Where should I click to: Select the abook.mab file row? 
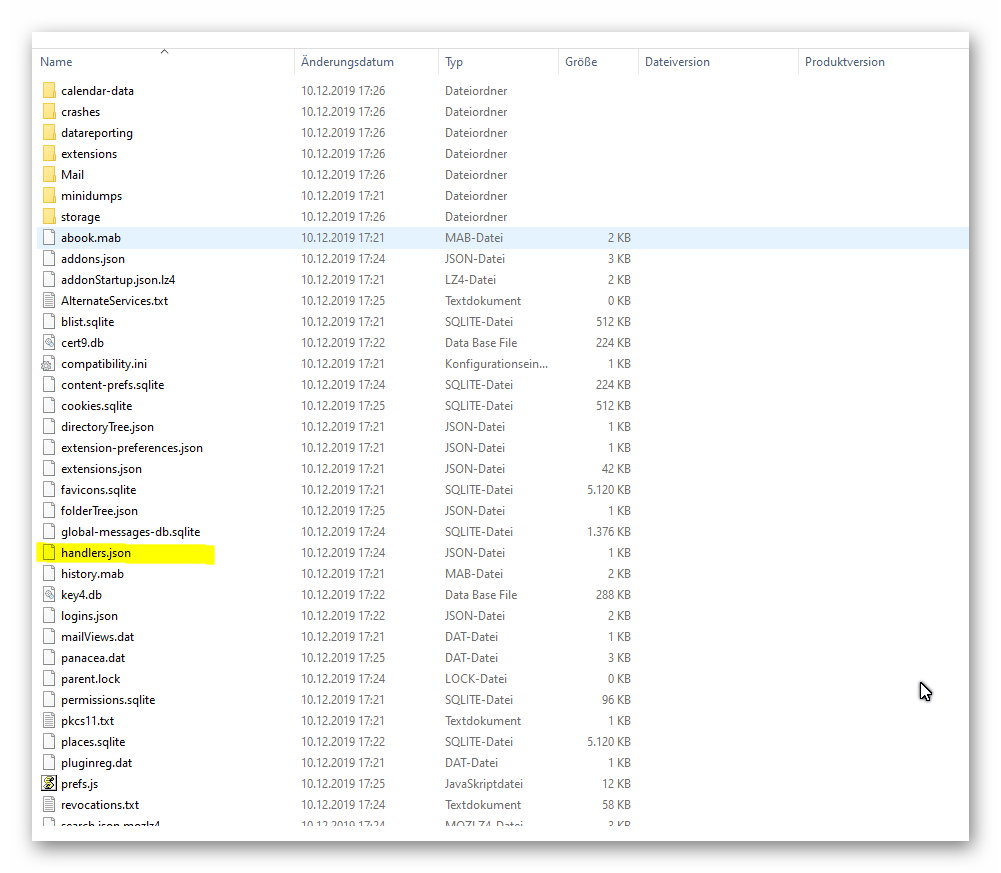(91, 238)
